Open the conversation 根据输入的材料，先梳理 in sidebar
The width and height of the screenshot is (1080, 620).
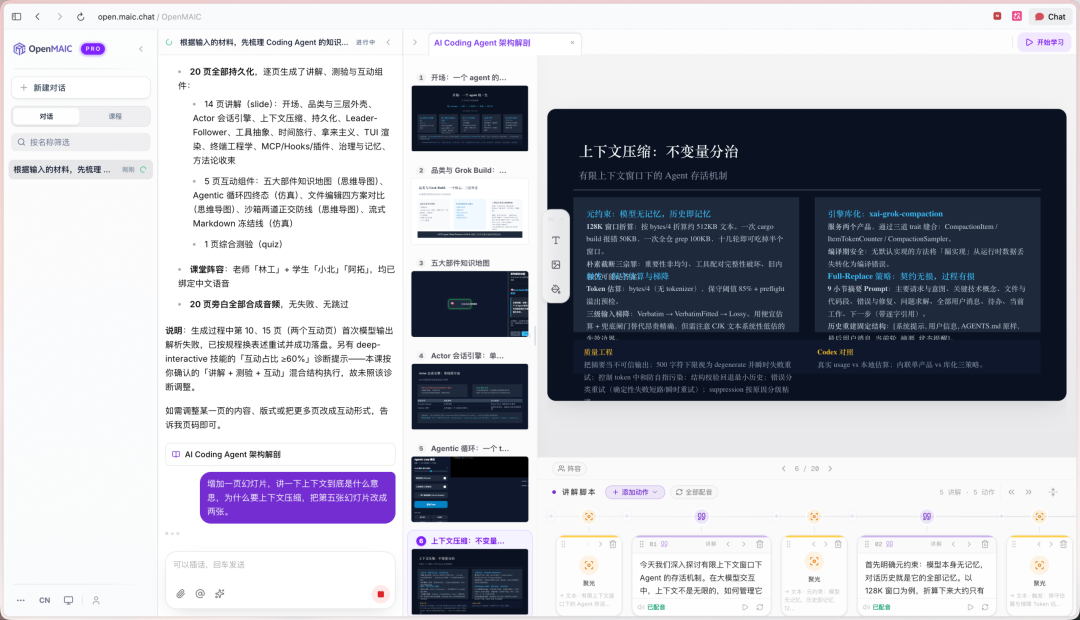[x=81, y=169]
